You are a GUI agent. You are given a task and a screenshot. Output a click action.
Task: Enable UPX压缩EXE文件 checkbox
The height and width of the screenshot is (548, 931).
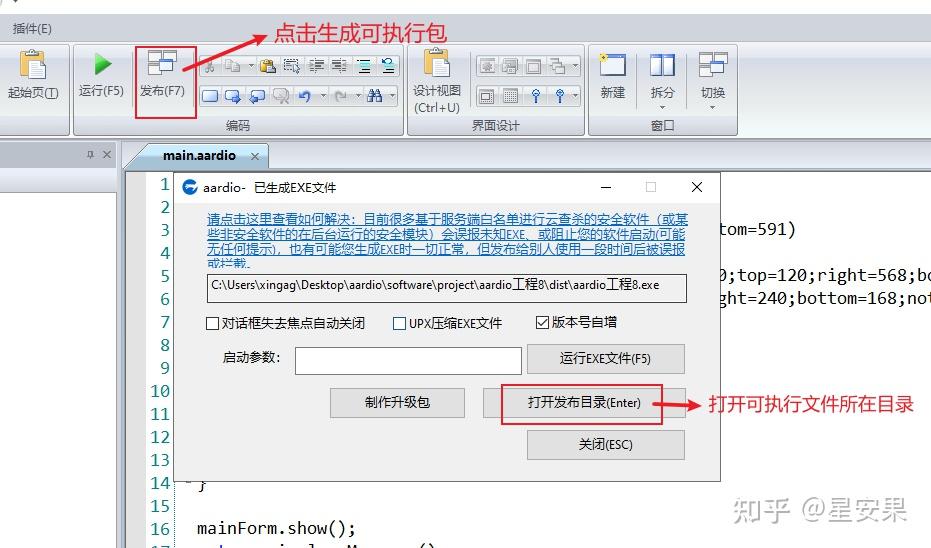(400, 324)
